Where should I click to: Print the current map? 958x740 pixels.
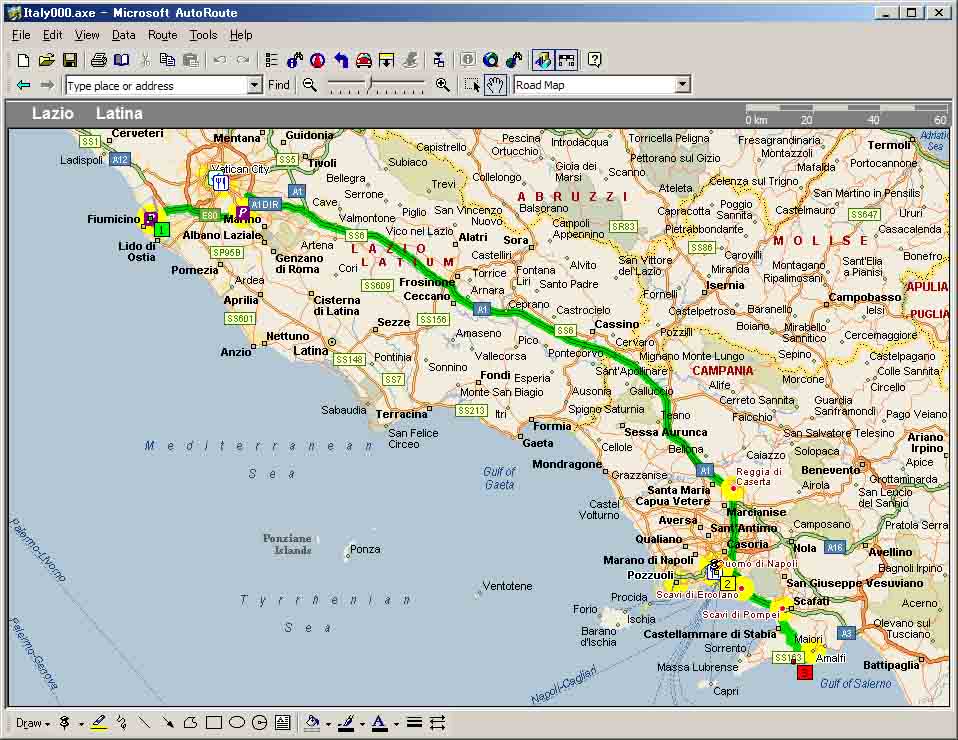pyautogui.click(x=98, y=60)
